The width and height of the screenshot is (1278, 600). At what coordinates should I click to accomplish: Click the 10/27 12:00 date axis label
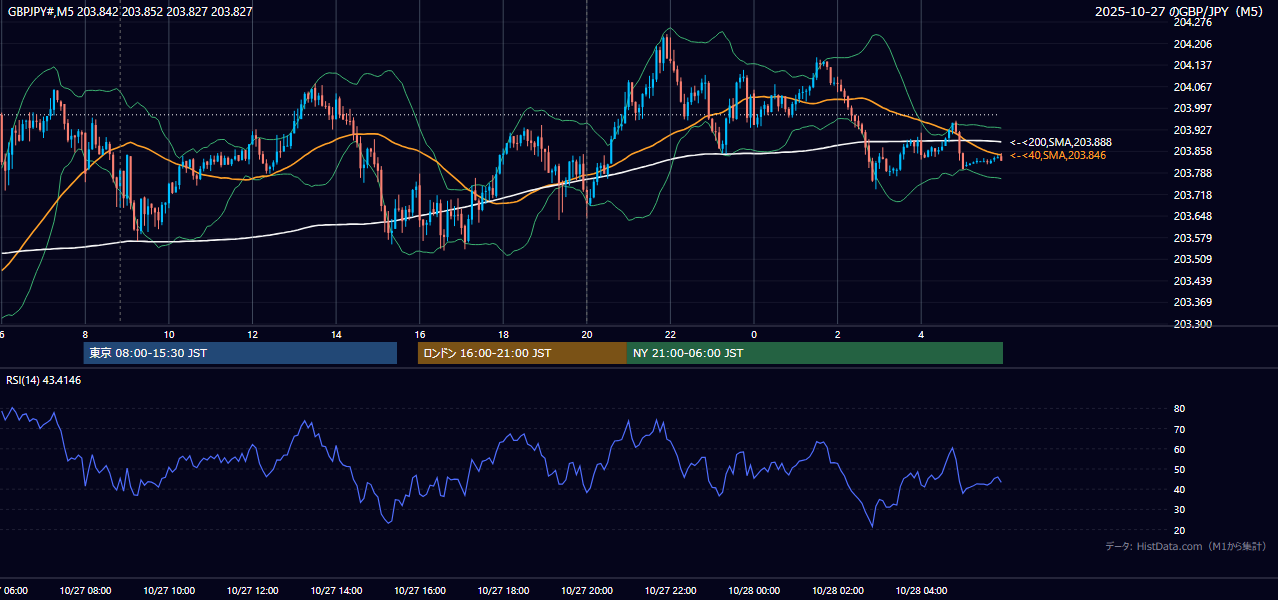(252, 591)
